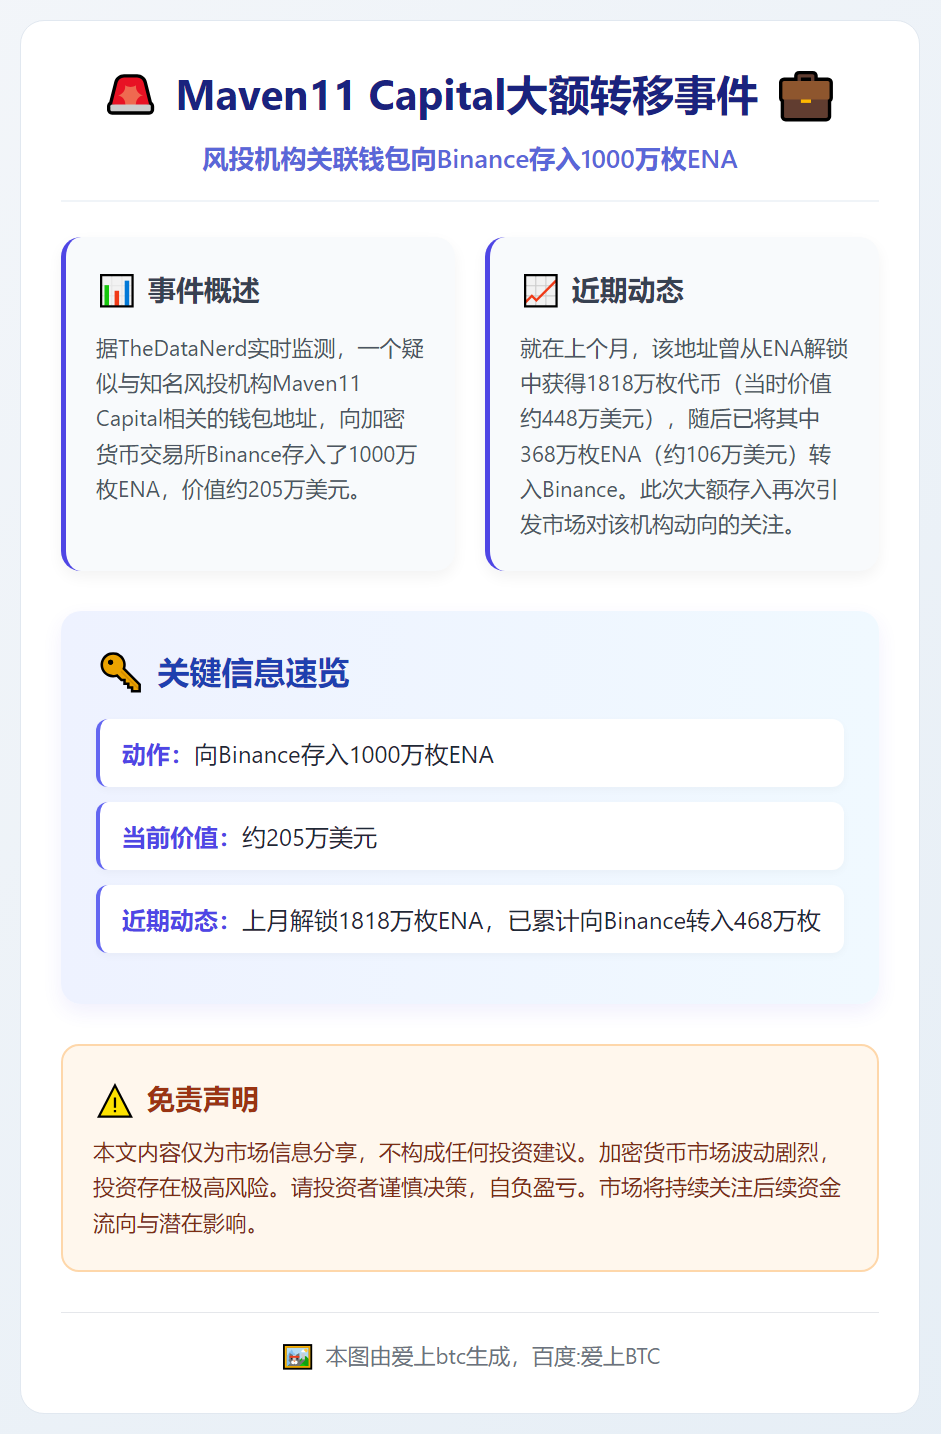Click the bar chart icon beside 事件概述
The height and width of the screenshot is (1434, 941).
click(x=117, y=291)
